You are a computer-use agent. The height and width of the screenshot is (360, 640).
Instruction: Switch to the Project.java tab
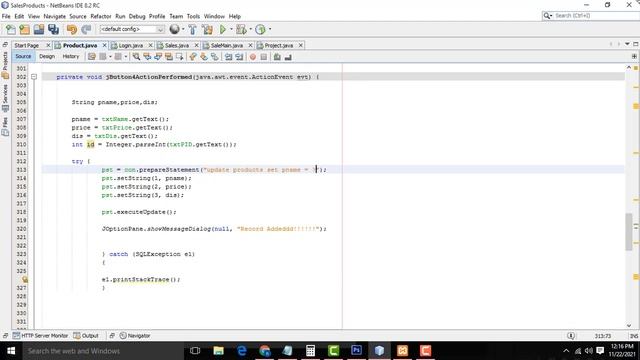279,45
